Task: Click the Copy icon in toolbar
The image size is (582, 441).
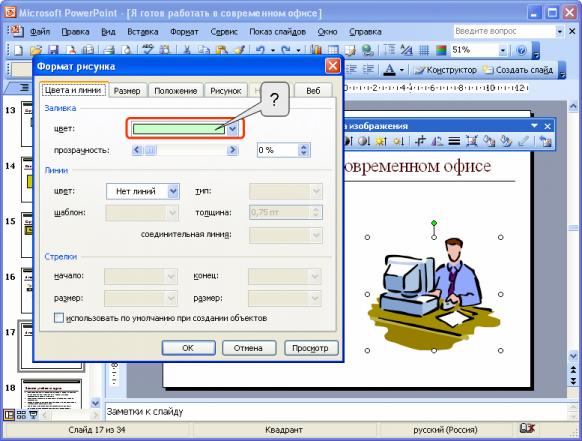Action: coord(204,50)
